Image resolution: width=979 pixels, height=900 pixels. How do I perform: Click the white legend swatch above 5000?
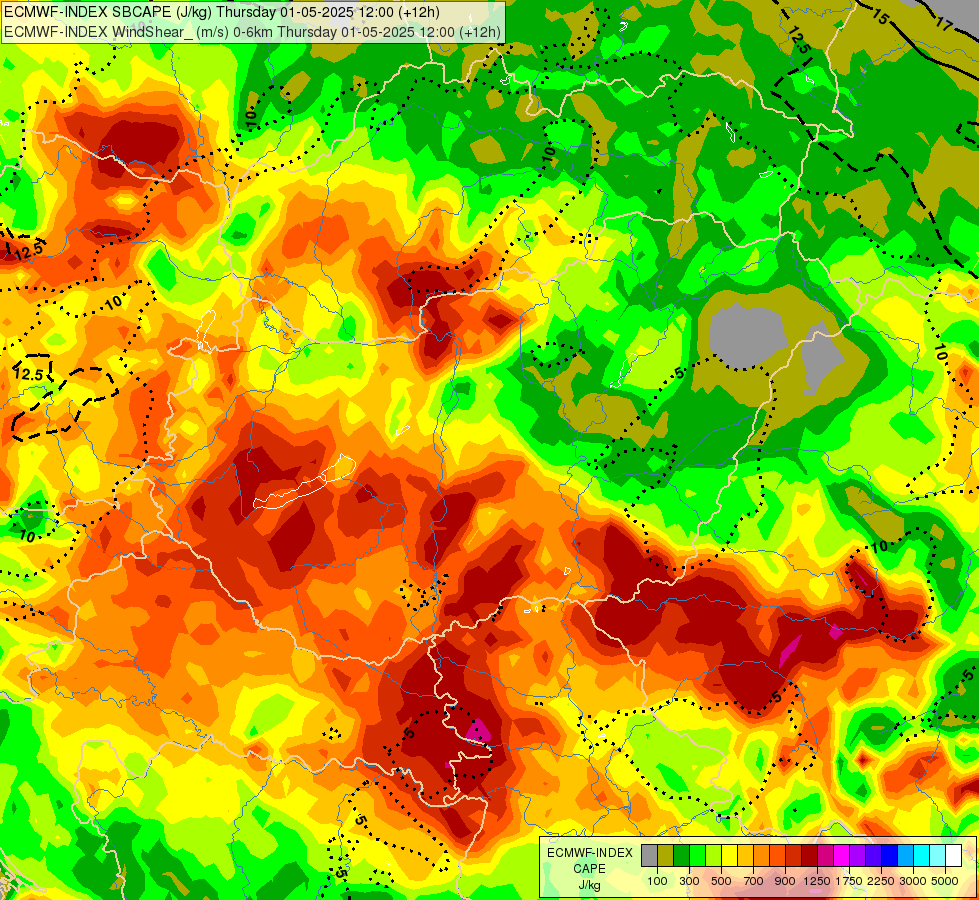(953, 856)
